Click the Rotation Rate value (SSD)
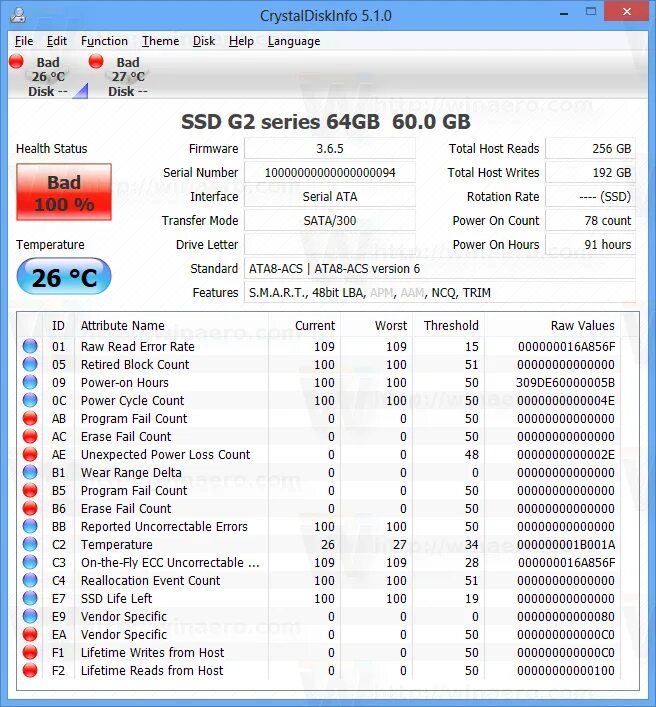Viewport: 656px width, 707px height. [590, 197]
